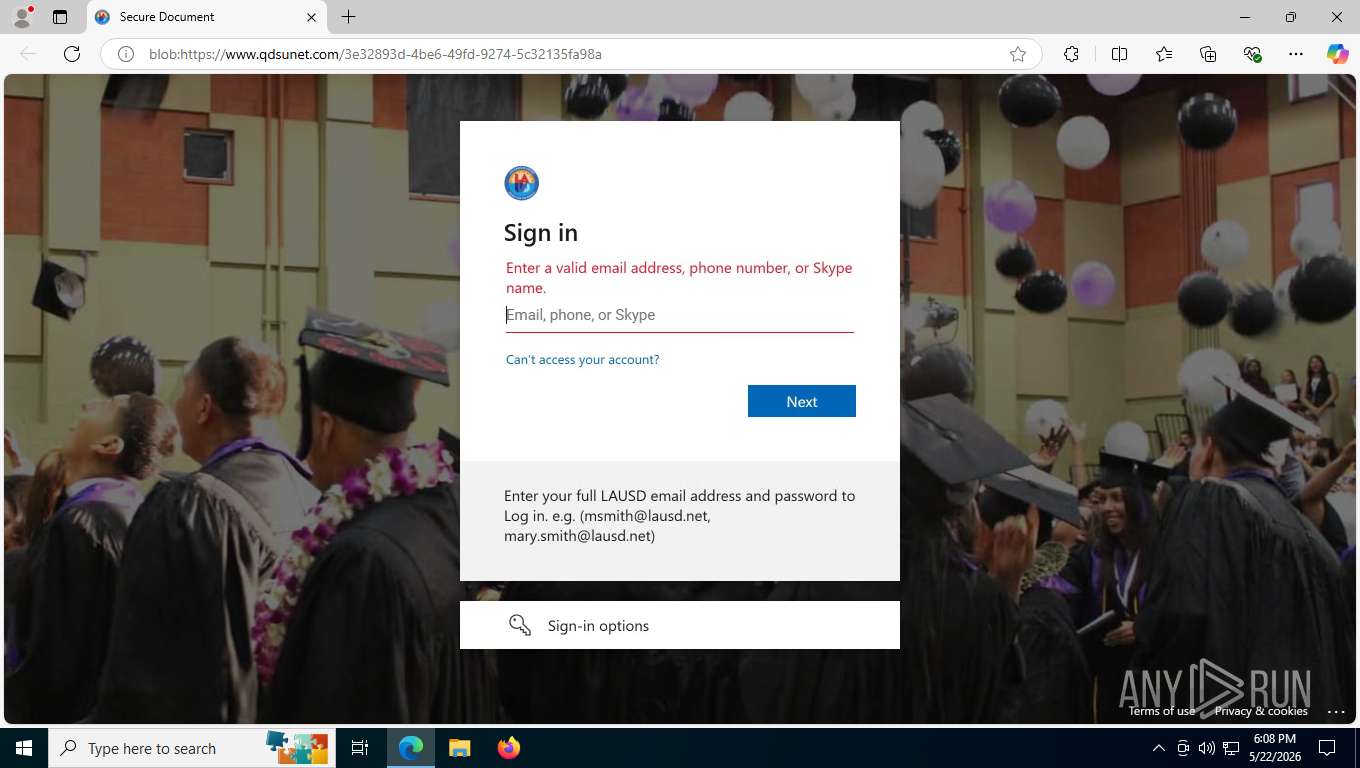Open Privacy & cookies link
Viewport: 1360px width, 768px height.
1261,711
